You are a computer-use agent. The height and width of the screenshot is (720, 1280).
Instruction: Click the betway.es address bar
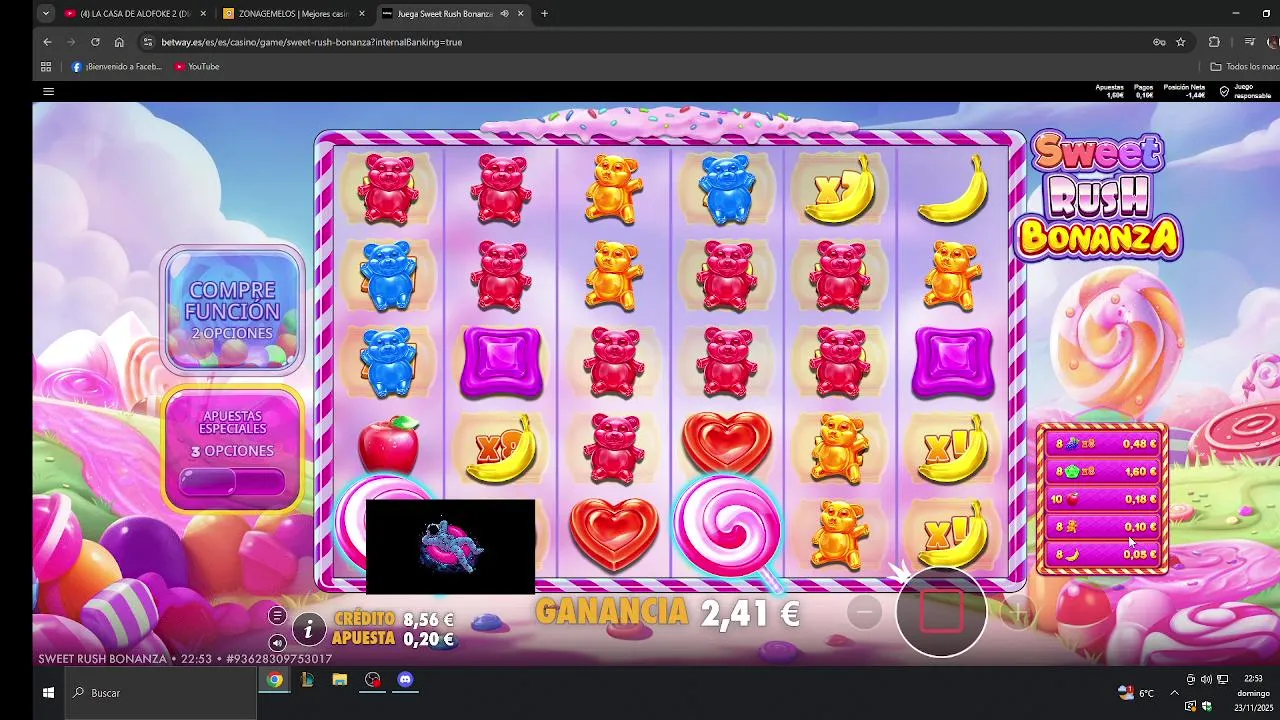tap(640, 42)
